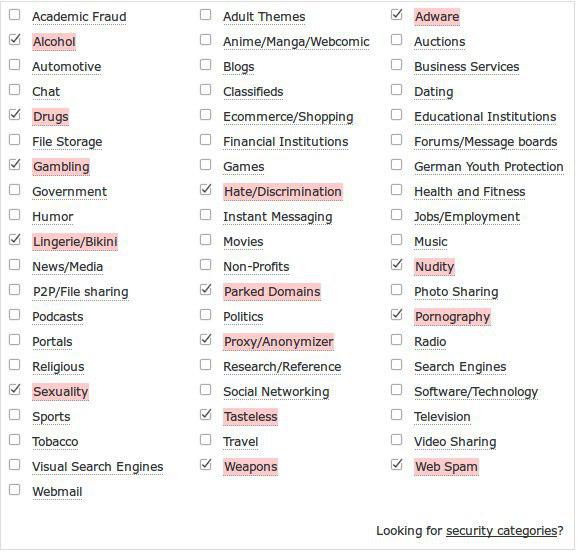Tick the Adult Themes checkbox

(205, 15)
